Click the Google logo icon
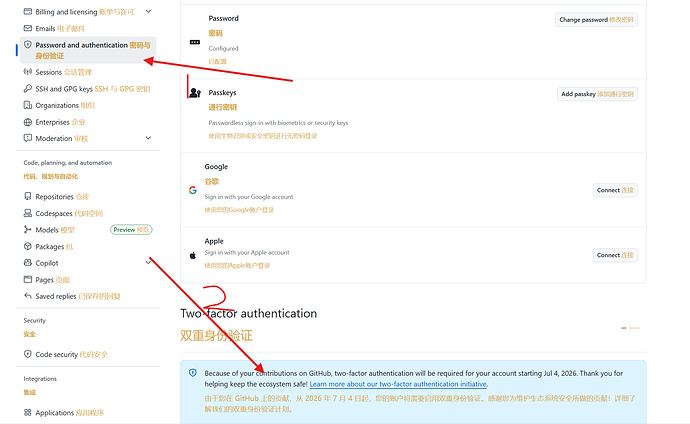 (x=193, y=190)
